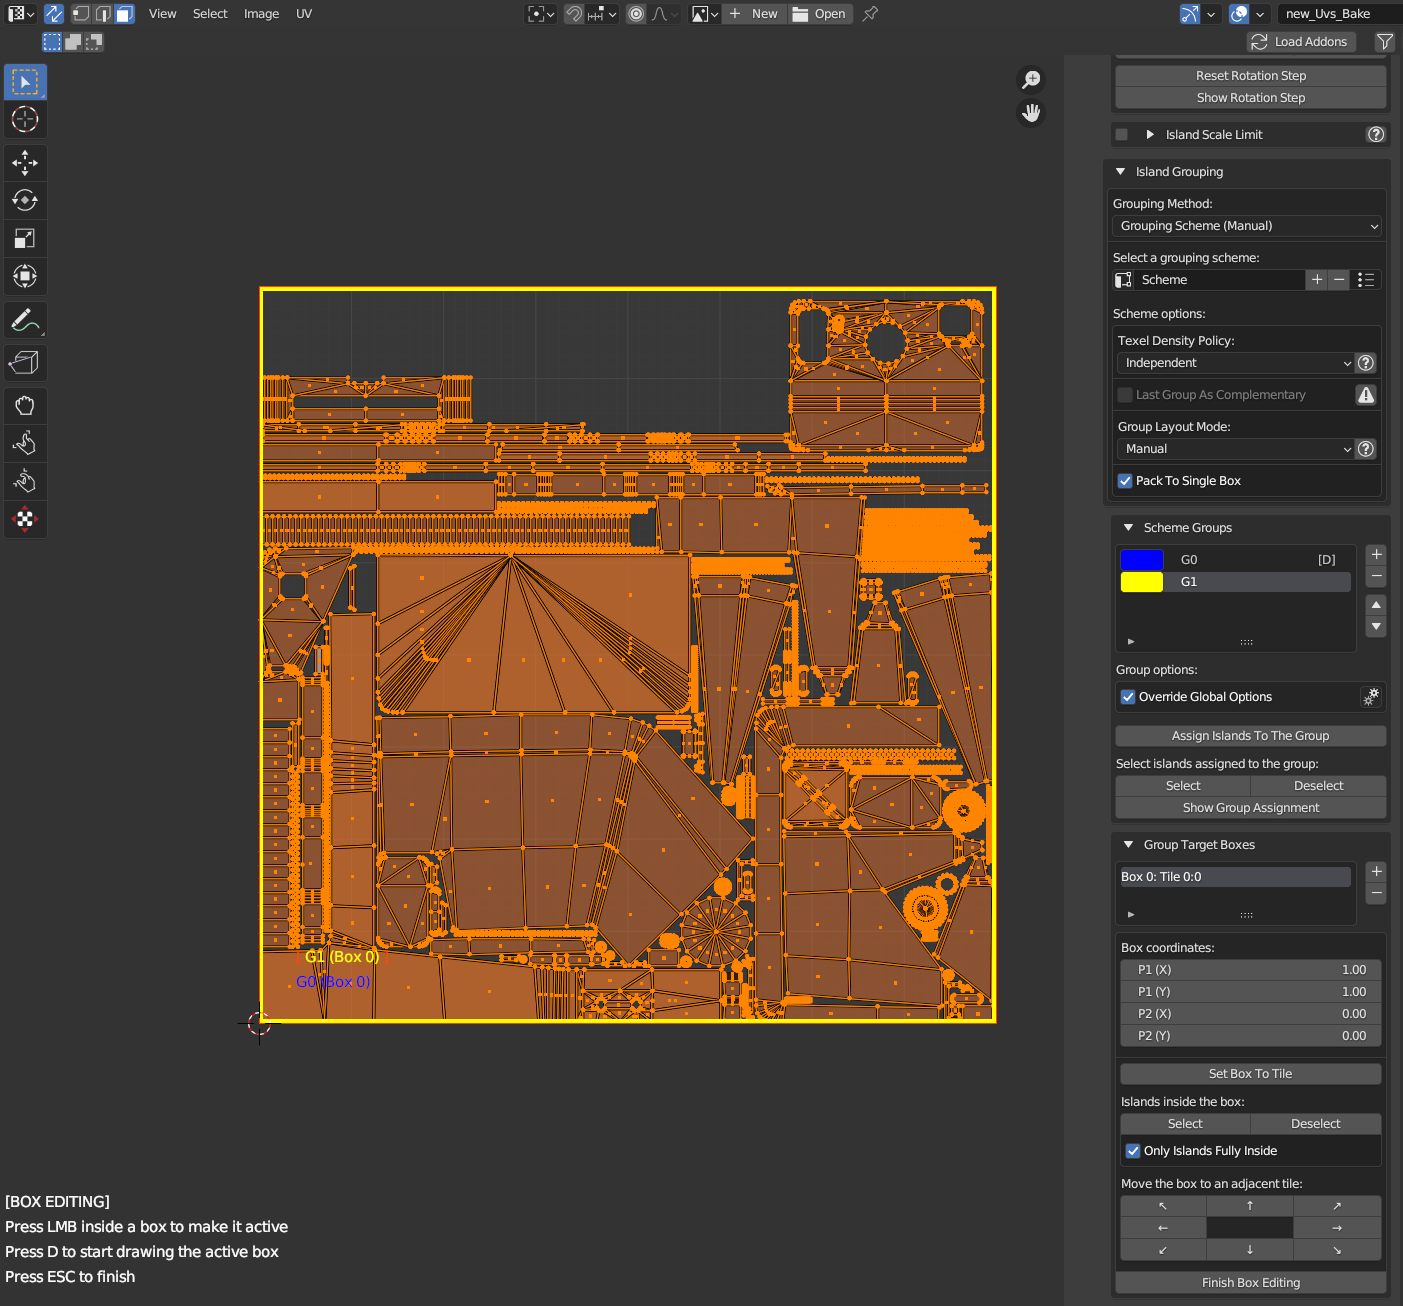Select the Cursor tool in the left toolbar
The image size is (1403, 1306).
coord(25,119)
